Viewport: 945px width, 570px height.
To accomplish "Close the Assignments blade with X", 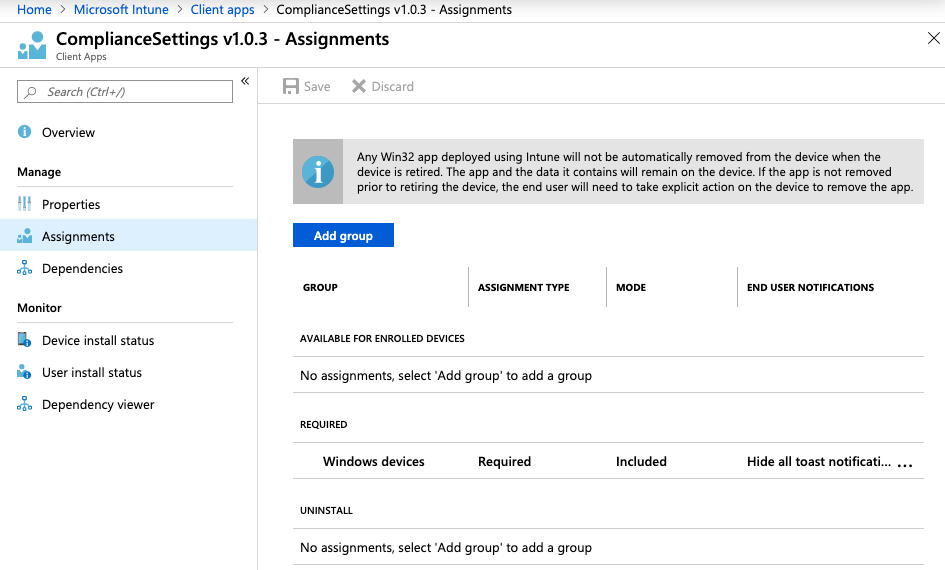I will pyautogui.click(x=934, y=39).
